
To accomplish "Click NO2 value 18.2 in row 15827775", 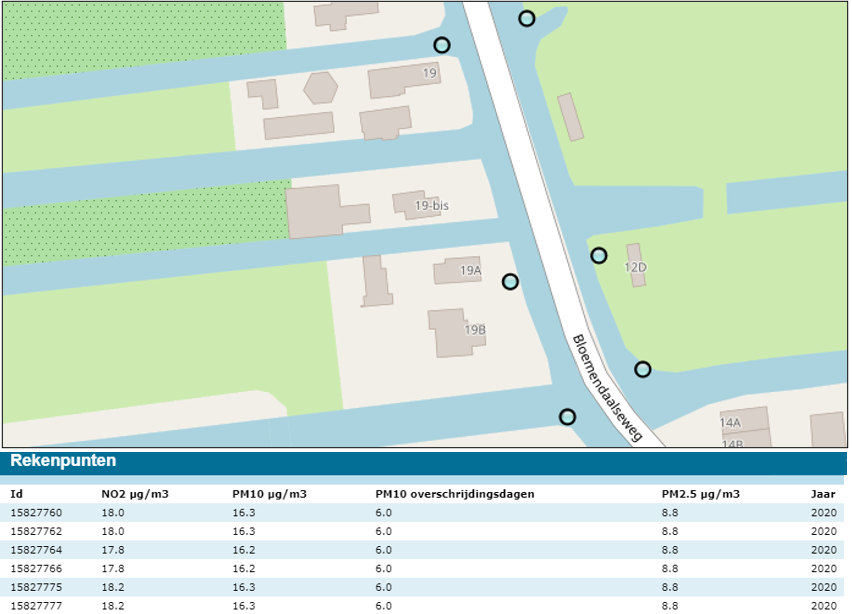I will click(x=112, y=587).
